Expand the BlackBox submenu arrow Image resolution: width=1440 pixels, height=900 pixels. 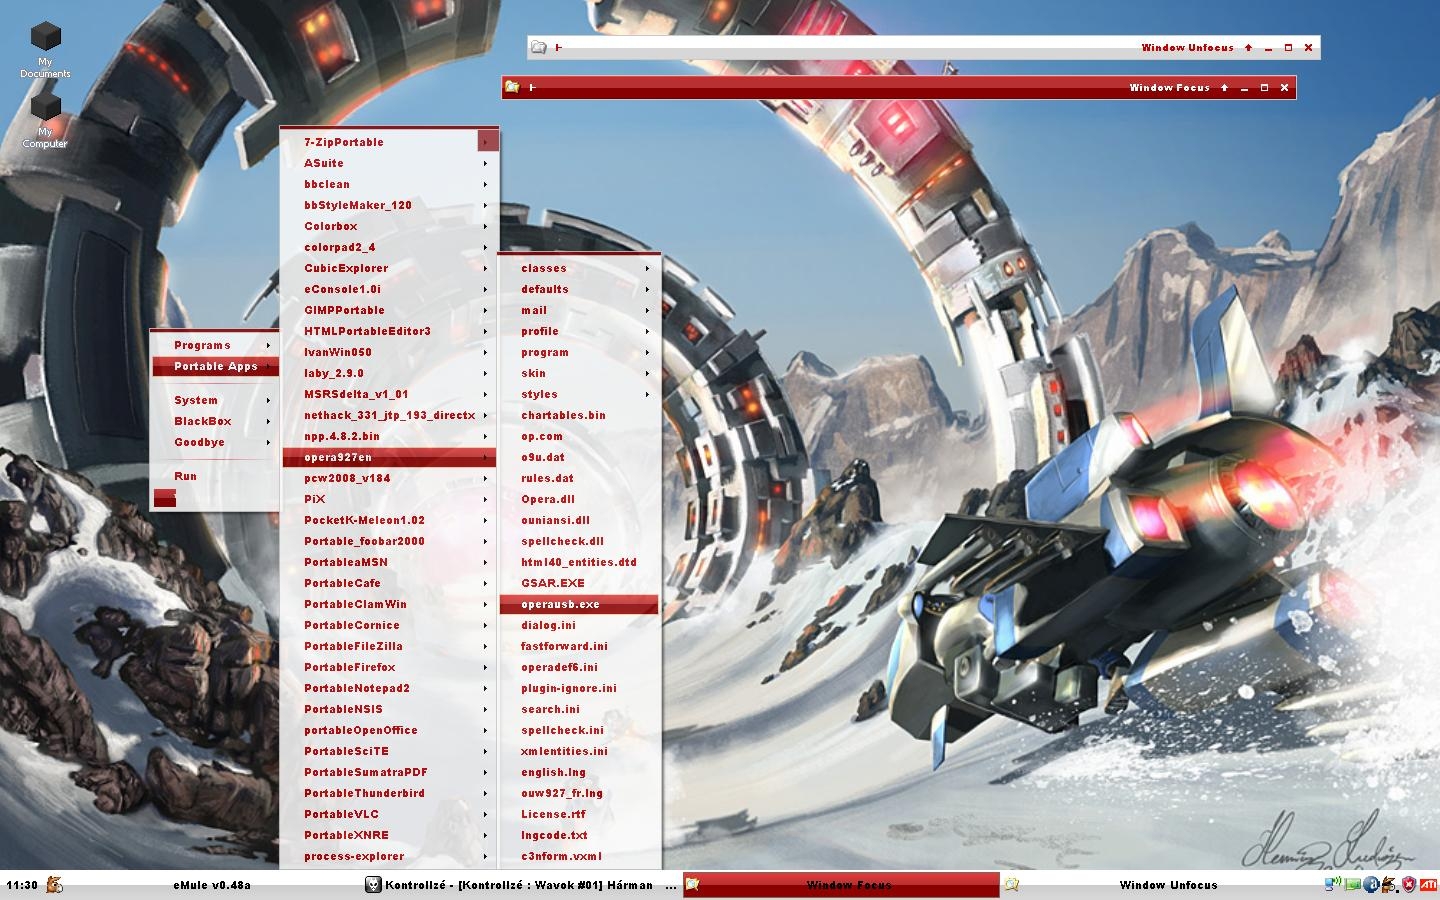268,422
